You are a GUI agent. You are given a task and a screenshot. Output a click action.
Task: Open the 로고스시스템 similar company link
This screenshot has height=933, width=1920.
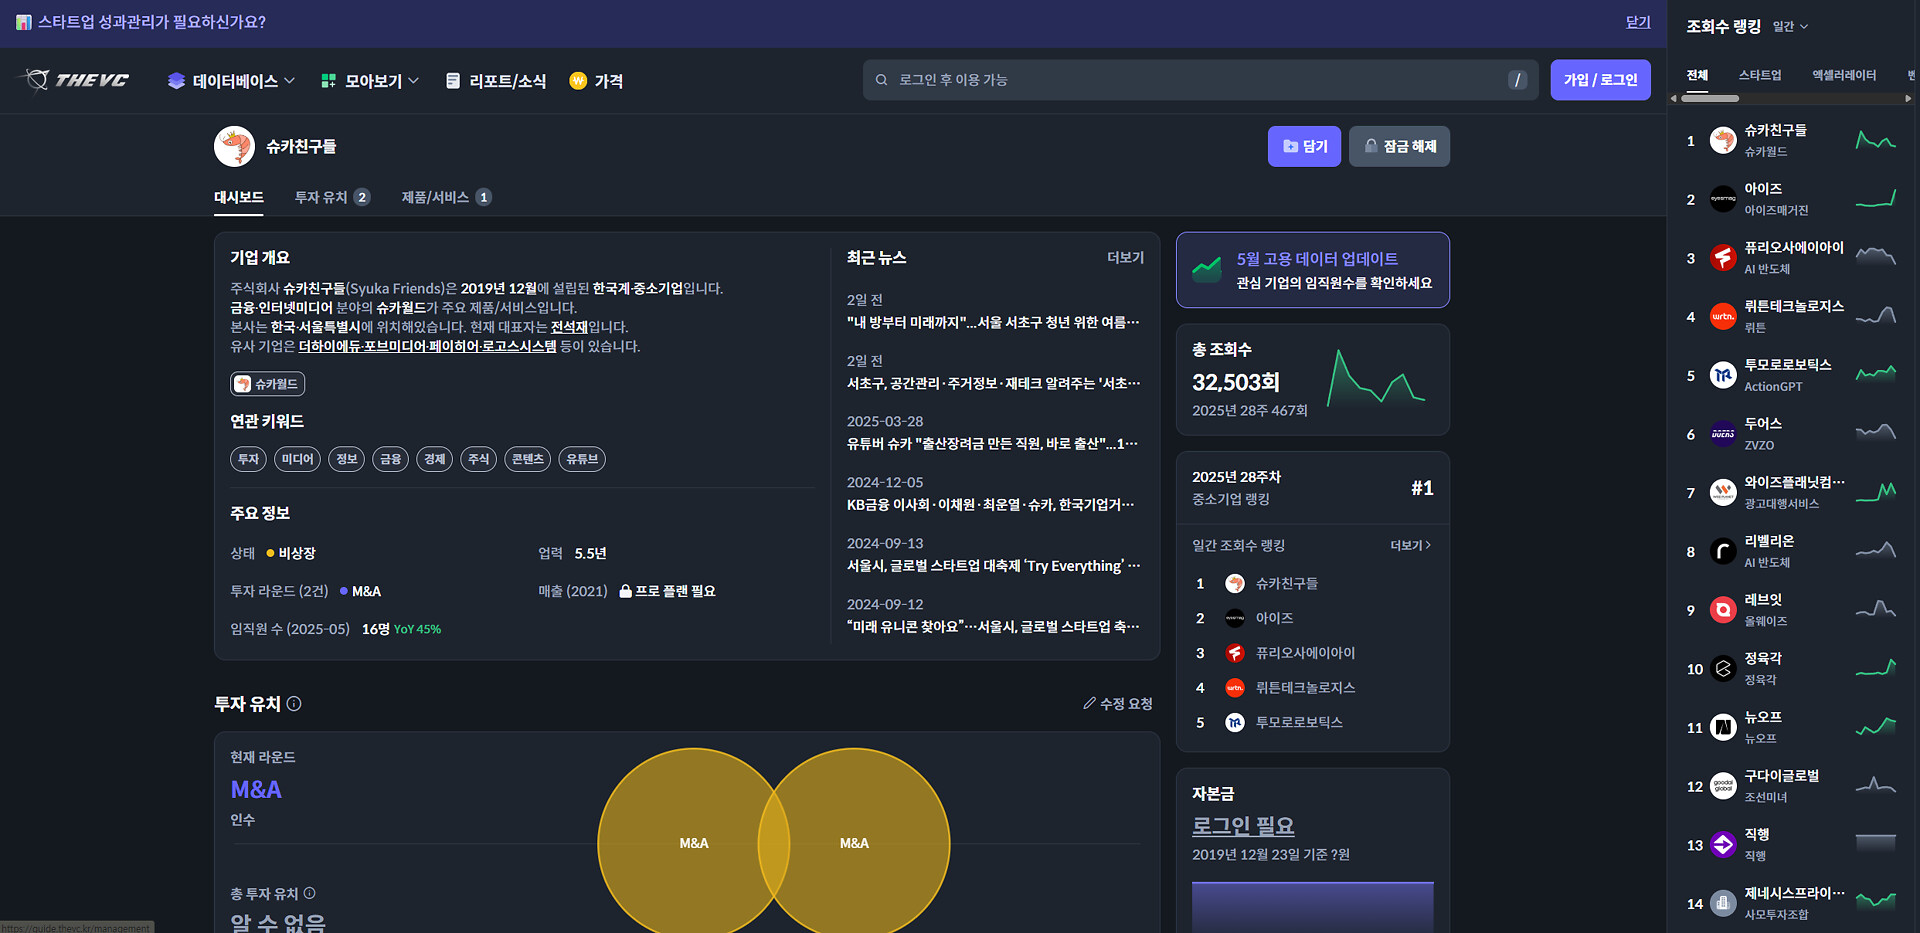tap(519, 346)
